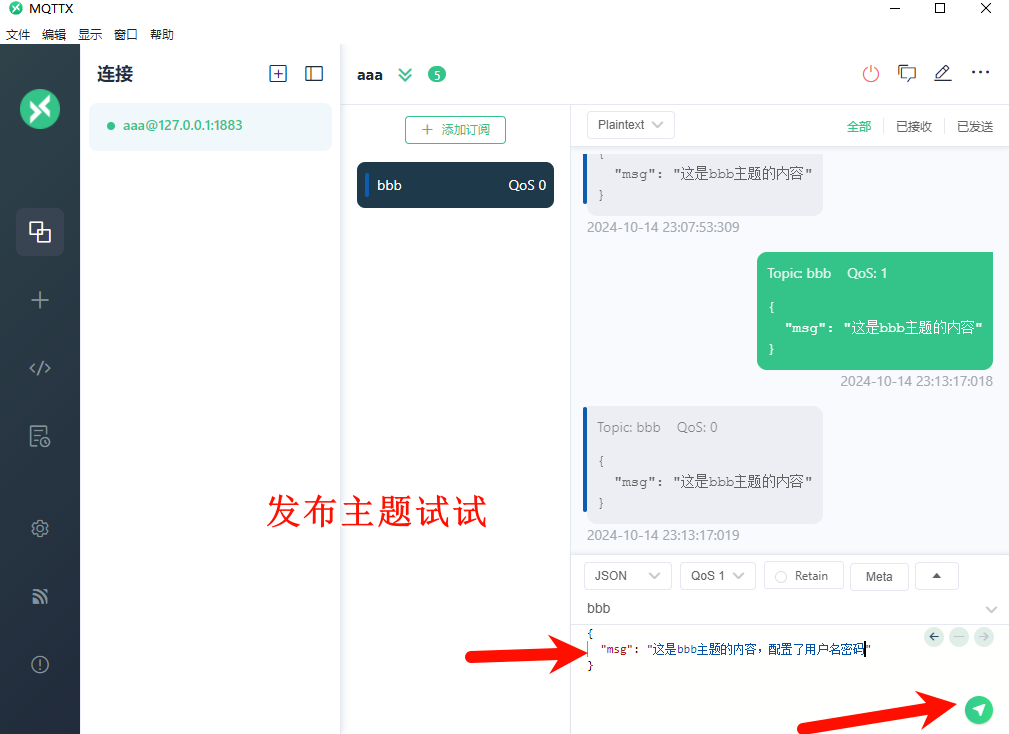This screenshot has width=1009, height=734.
Task: Open Settings gear icon
Action: tap(40, 528)
